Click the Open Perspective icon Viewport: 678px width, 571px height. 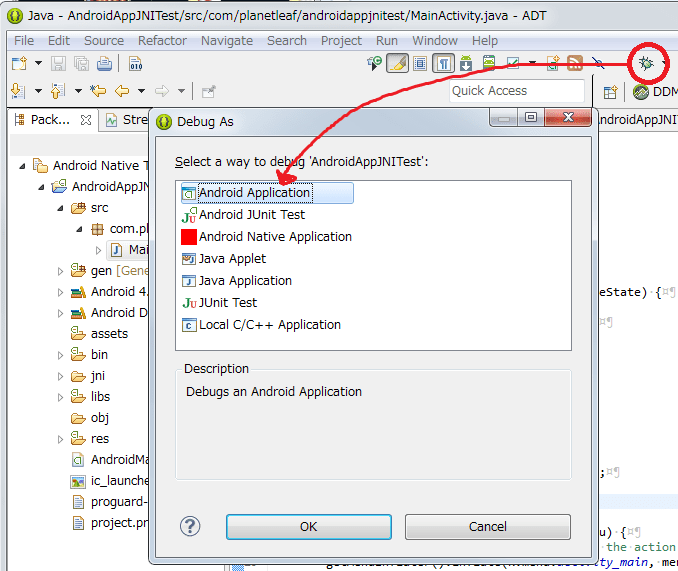610,92
